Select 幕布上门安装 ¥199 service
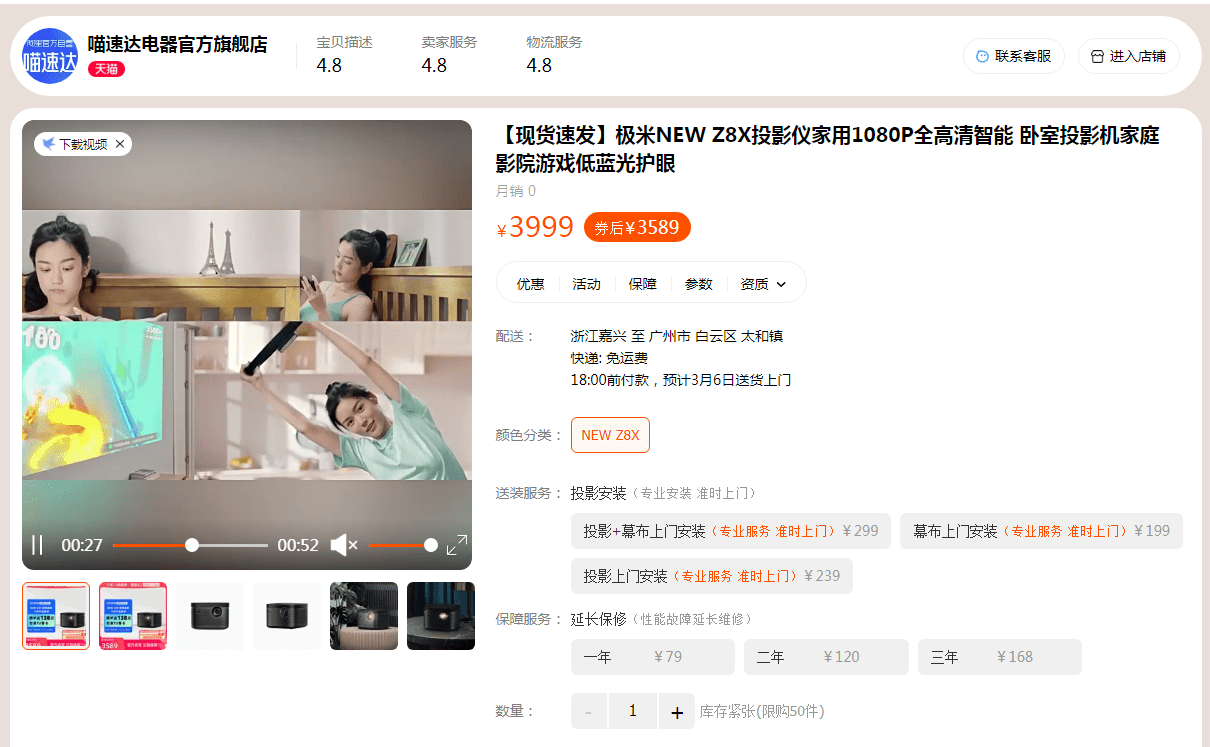The width and height of the screenshot is (1210, 747). point(1041,531)
